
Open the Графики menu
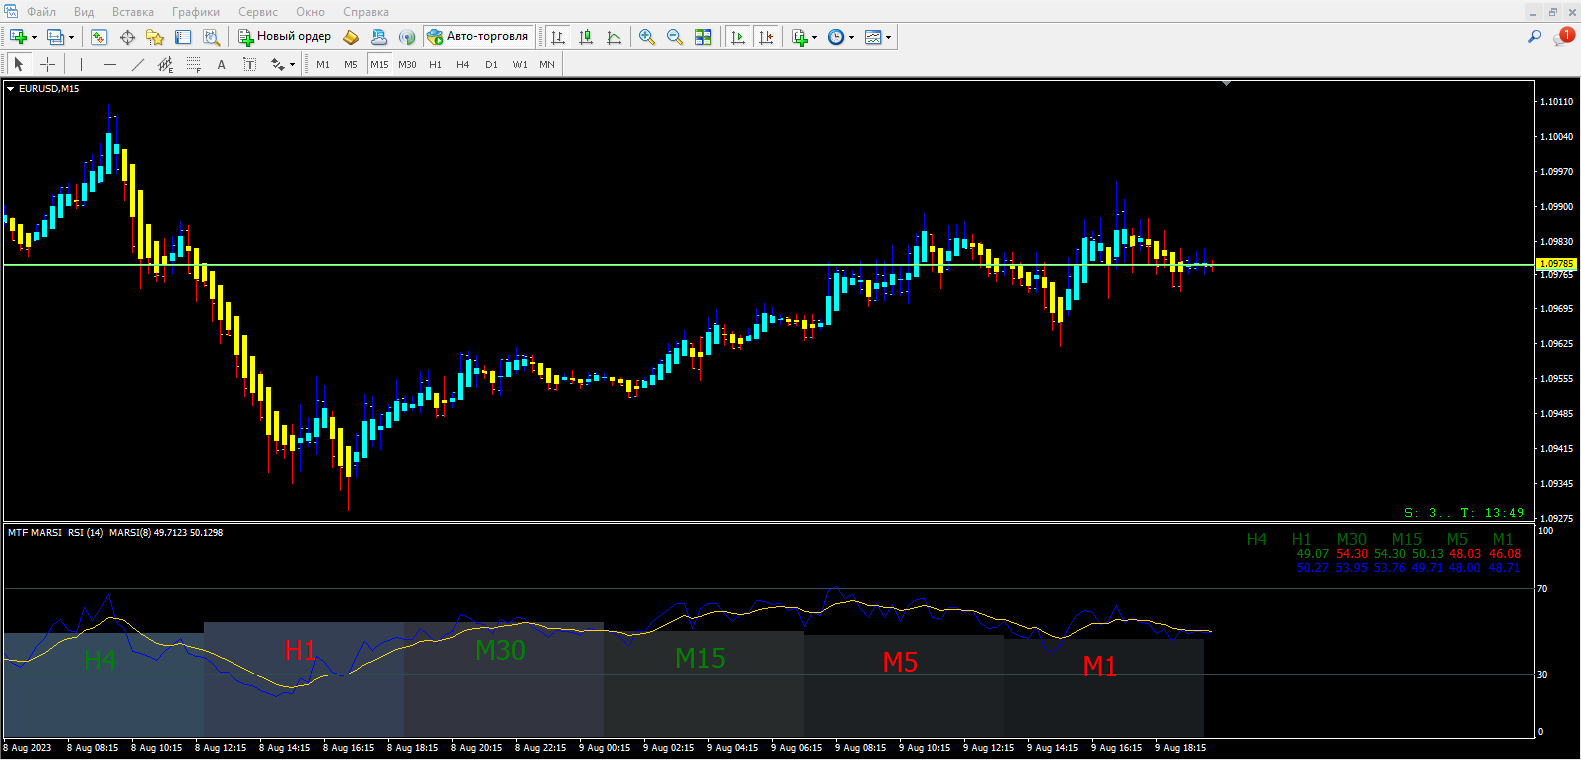(x=196, y=12)
